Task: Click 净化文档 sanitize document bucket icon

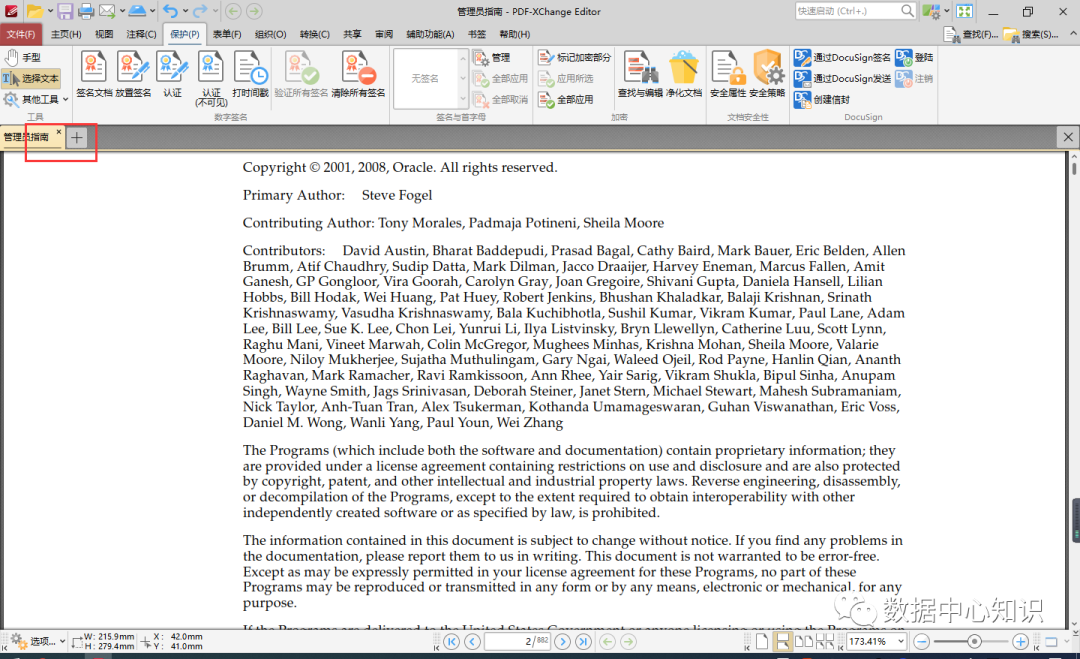Action: 684,74
